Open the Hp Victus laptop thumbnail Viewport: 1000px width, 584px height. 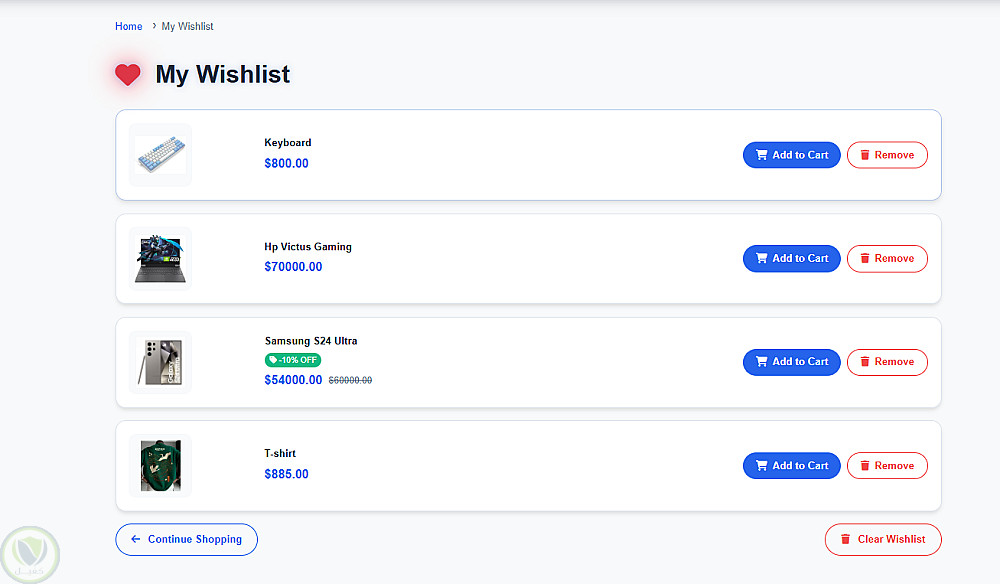click(161, 259)
